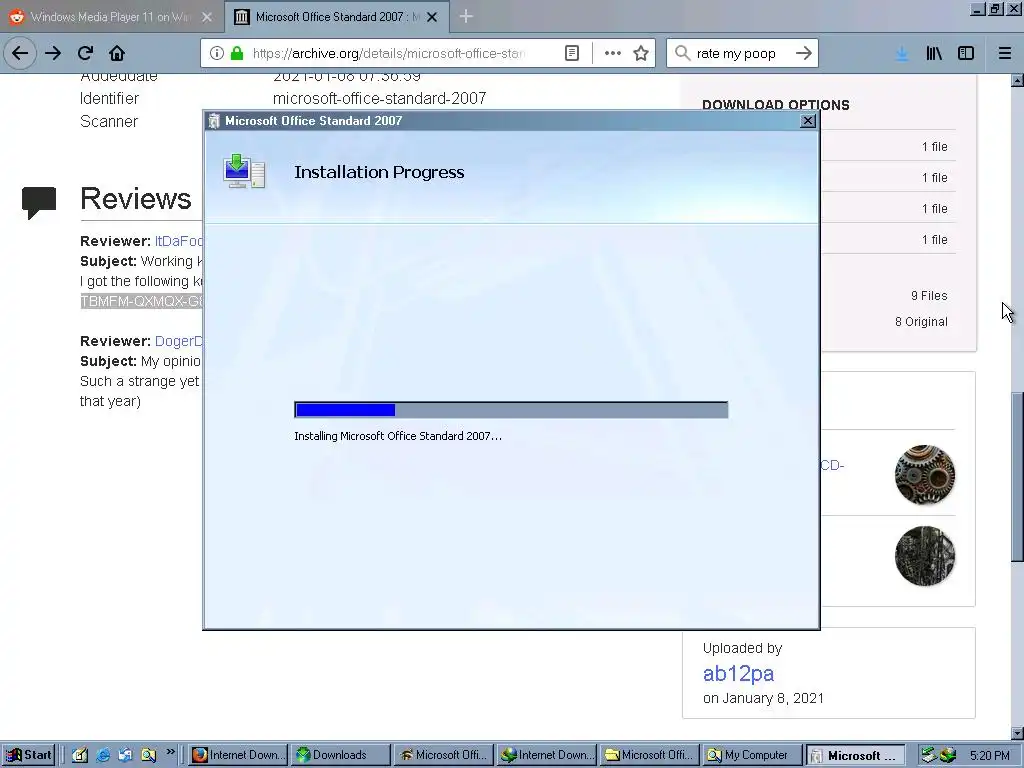Select the Microsoft Office Standard 2007 browser tab
Image resolution: width=1024 pixels, height=768 pixels.
click(336, 17)
